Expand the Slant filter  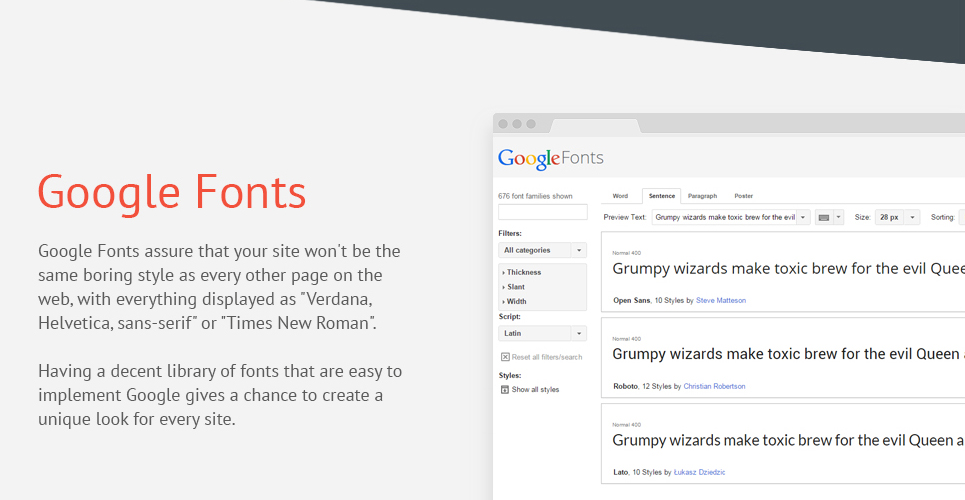click(514, 287)
